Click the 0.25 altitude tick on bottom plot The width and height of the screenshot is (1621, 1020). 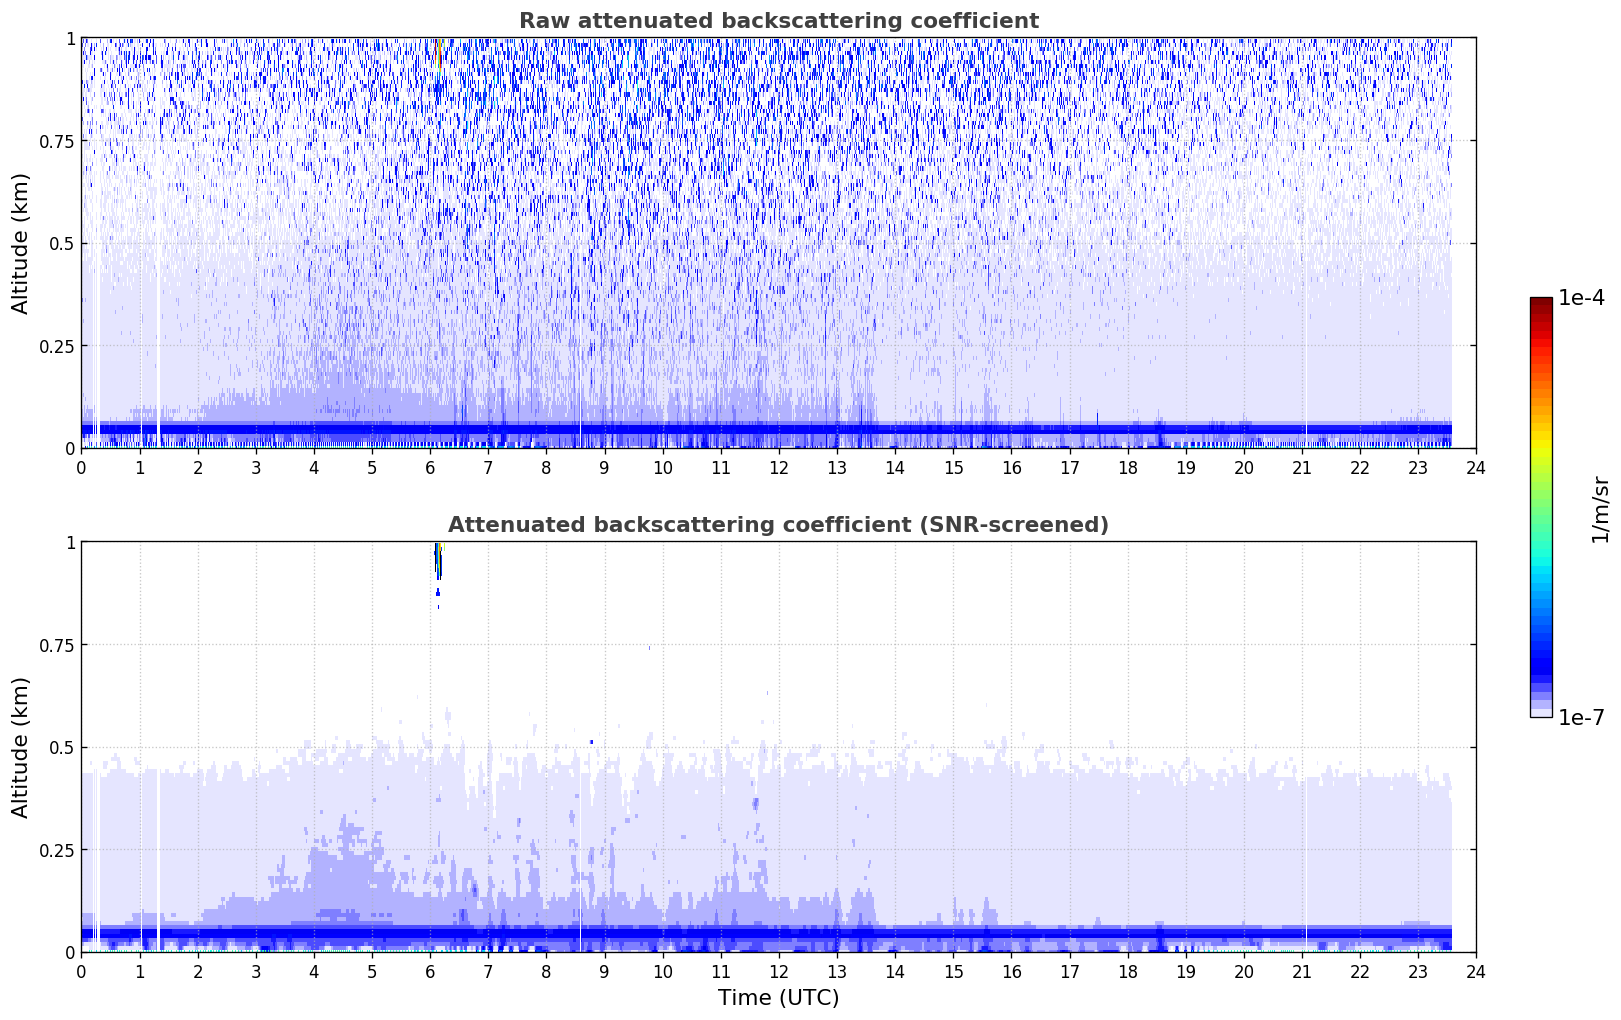(58, 849)
